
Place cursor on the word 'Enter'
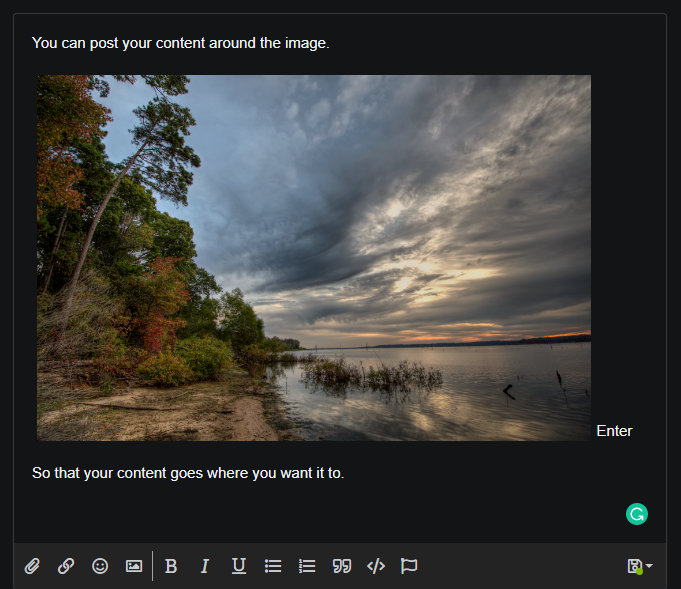coord(614,431)
